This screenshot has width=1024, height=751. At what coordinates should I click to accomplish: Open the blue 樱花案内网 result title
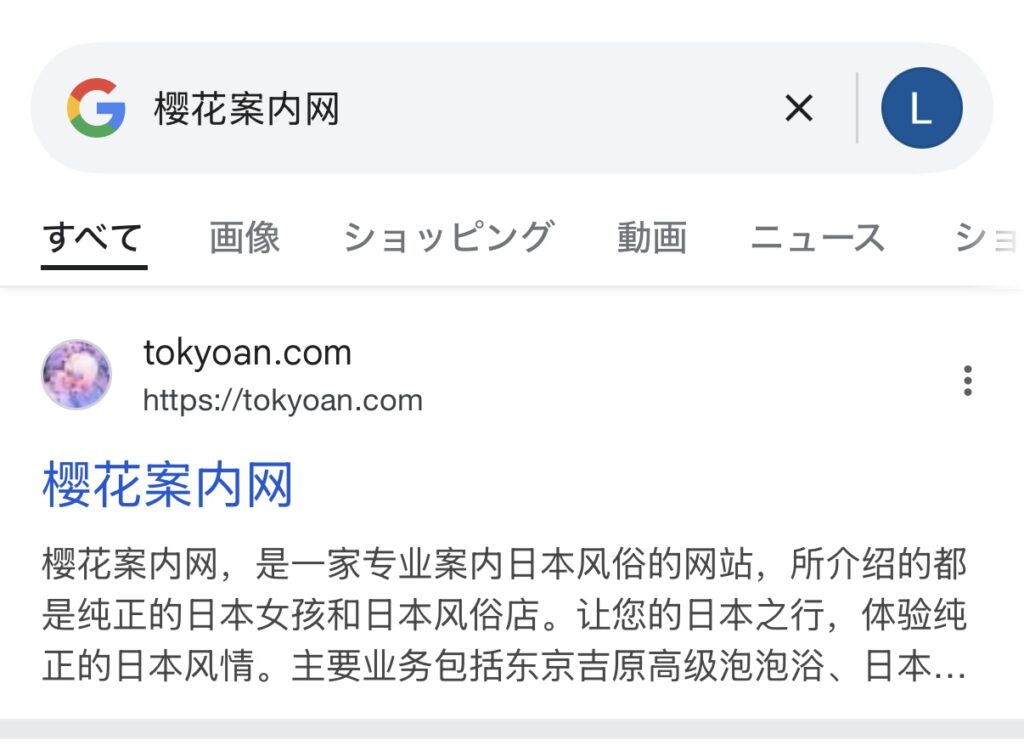167,485
